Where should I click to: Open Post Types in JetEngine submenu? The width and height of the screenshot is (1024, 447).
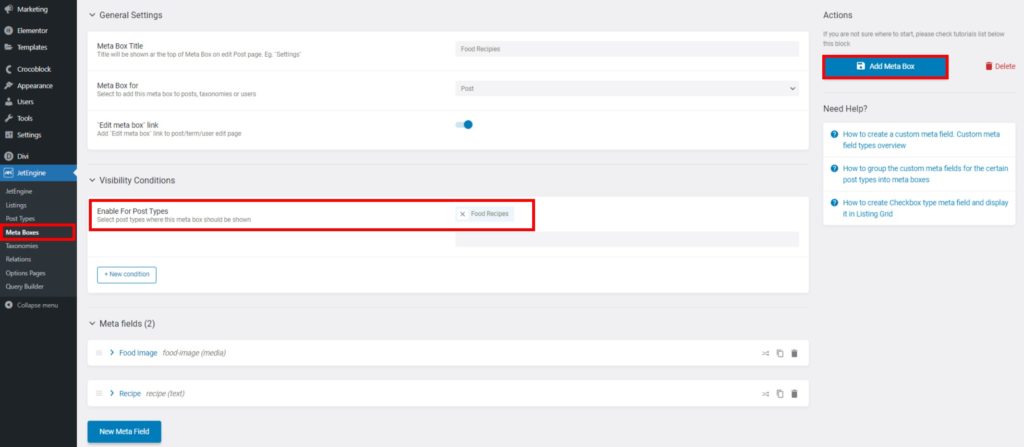pos(20,218)
